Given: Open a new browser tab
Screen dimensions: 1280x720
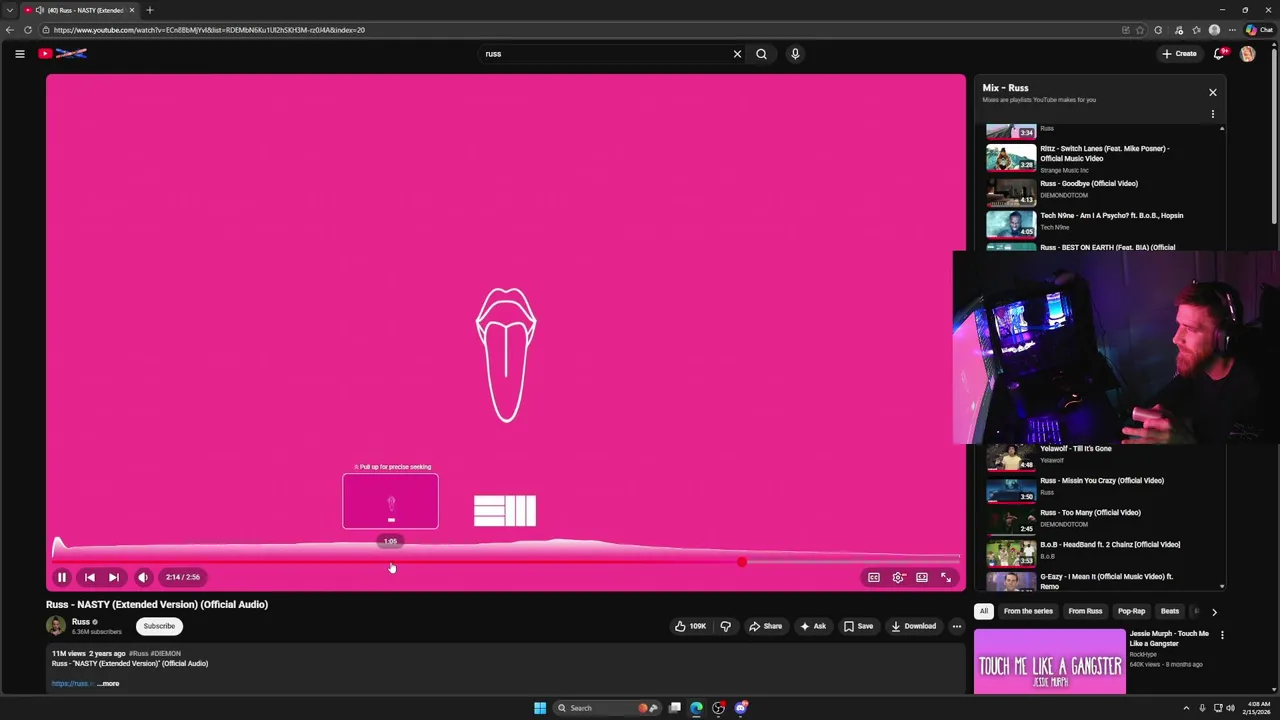Looking at the screenshot, I should pos(150,10).
